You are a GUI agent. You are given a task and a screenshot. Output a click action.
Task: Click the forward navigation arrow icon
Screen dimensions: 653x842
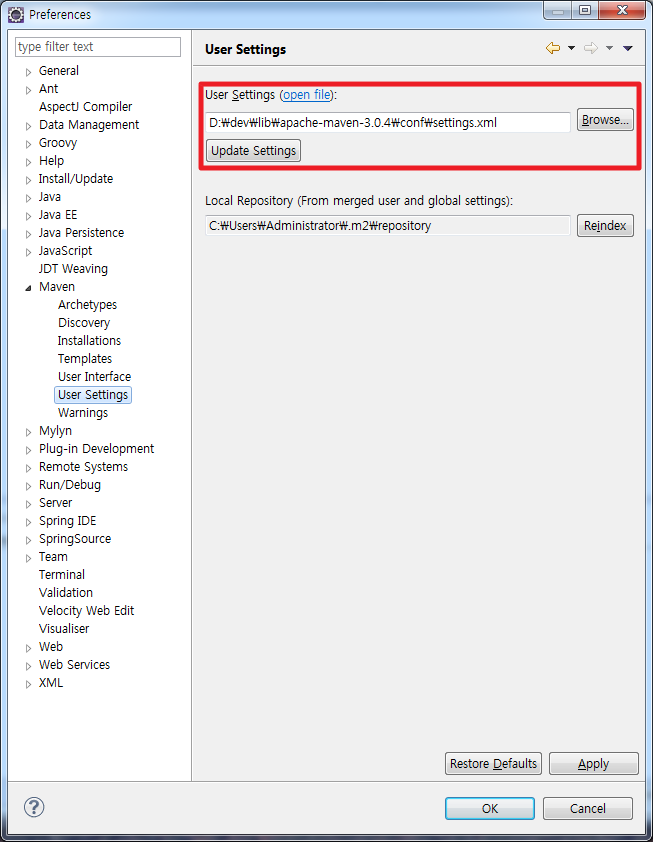(x=591, y=48)
